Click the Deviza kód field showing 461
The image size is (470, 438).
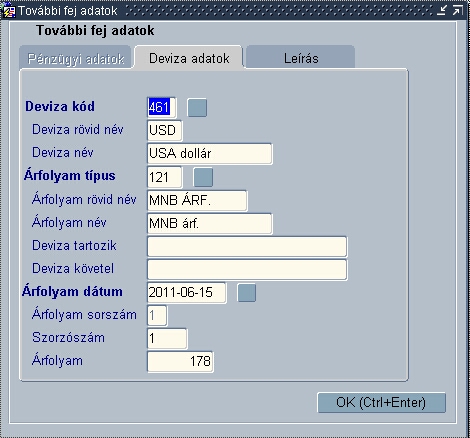(161, 107)
